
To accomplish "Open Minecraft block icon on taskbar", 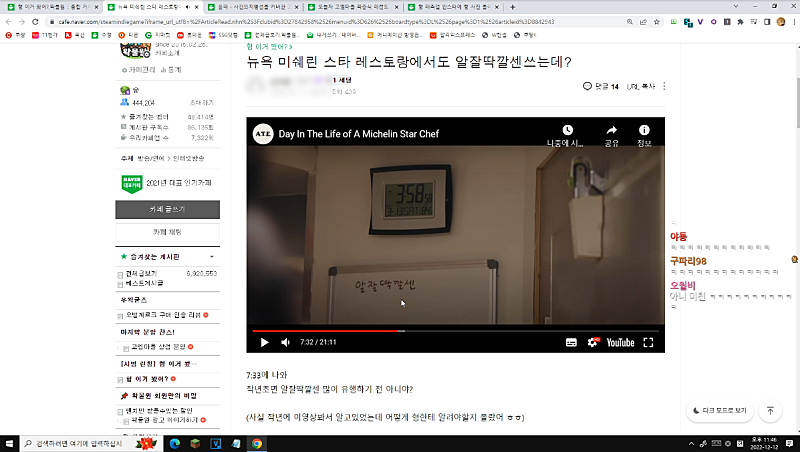I will (x=195, y=444).
